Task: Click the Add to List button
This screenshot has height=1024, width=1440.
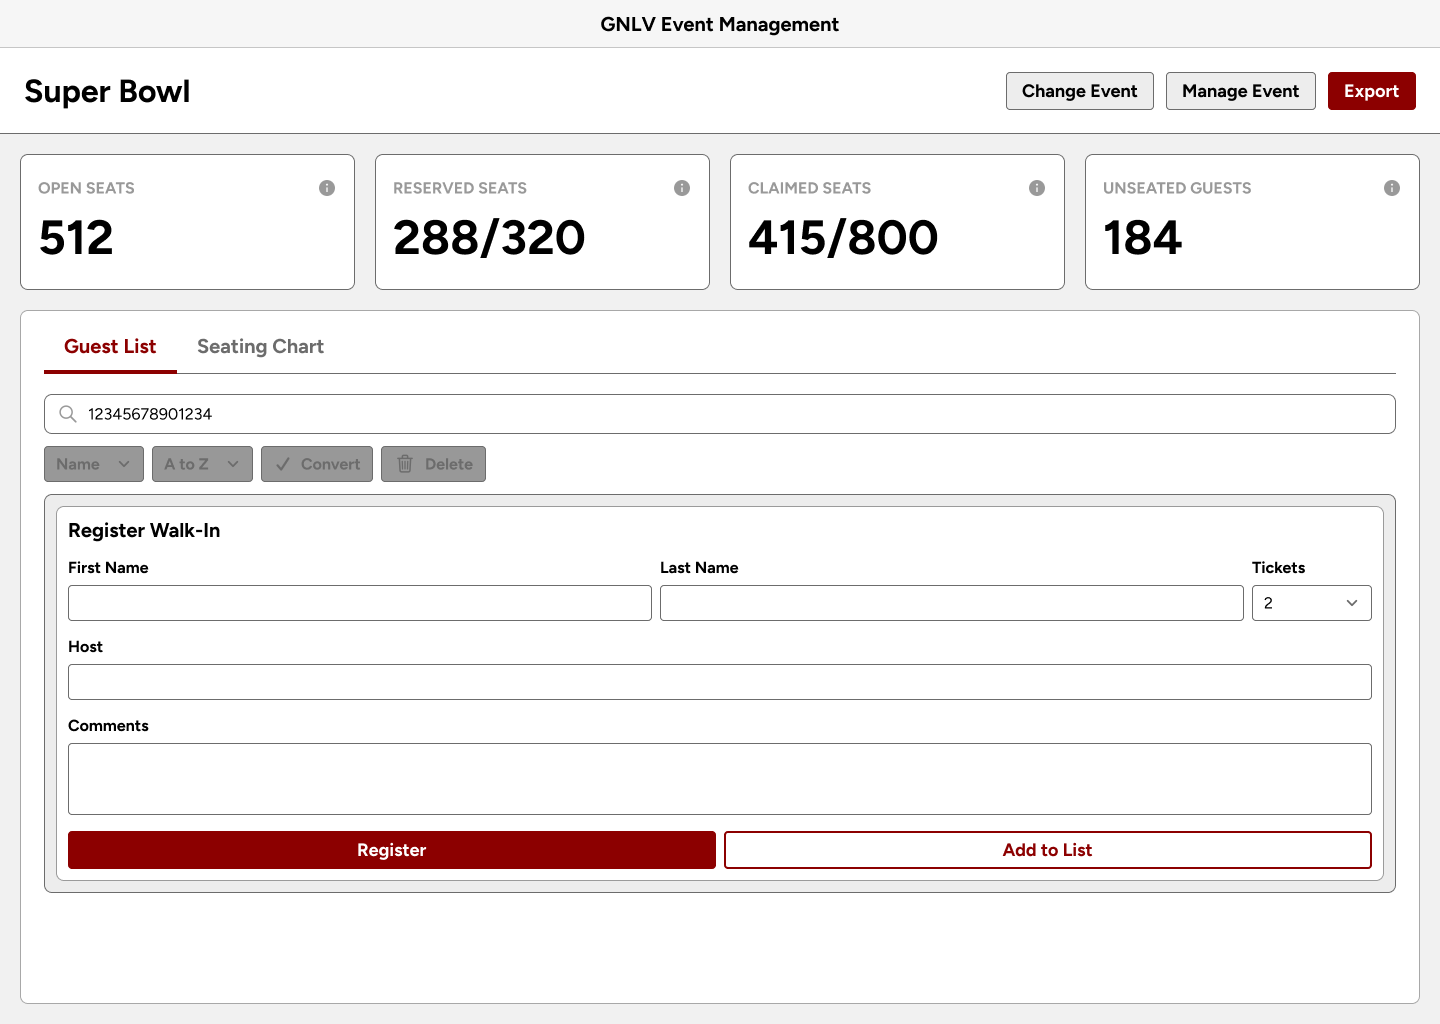Action: click(1048, 850)
